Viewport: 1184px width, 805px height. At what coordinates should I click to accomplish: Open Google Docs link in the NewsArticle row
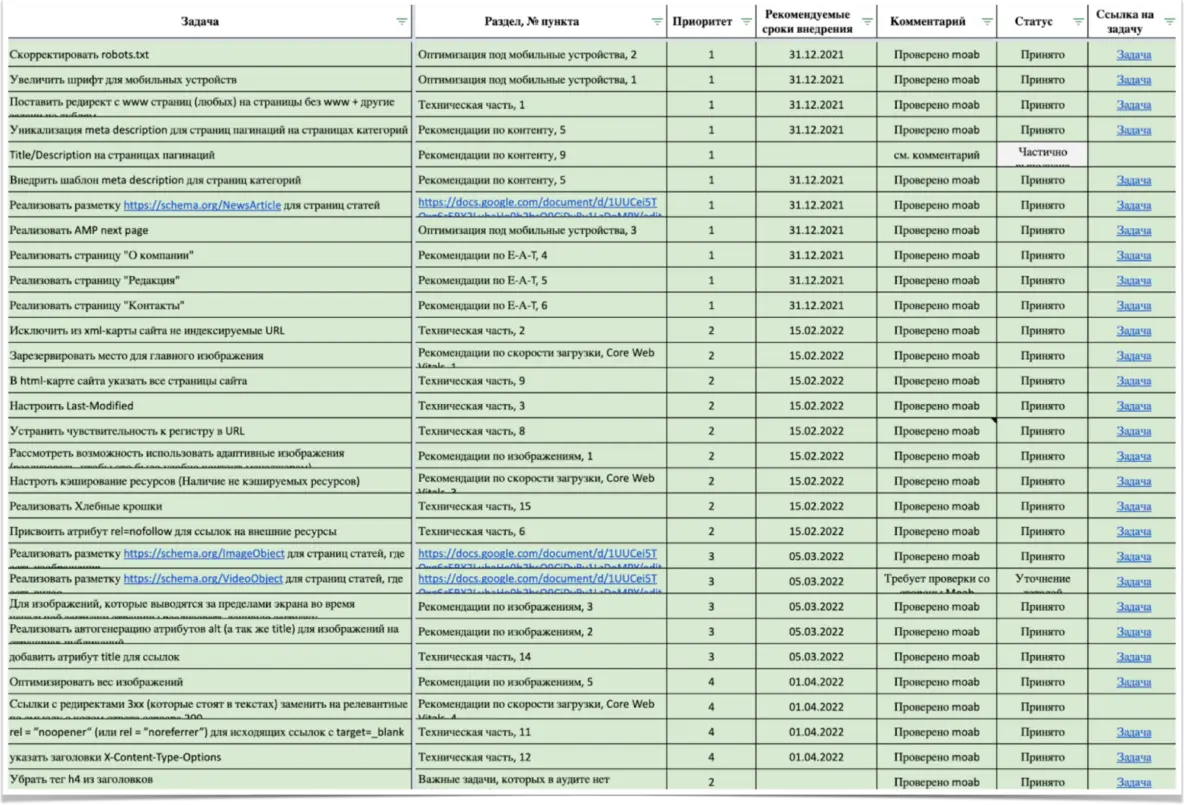click(537, 202)
